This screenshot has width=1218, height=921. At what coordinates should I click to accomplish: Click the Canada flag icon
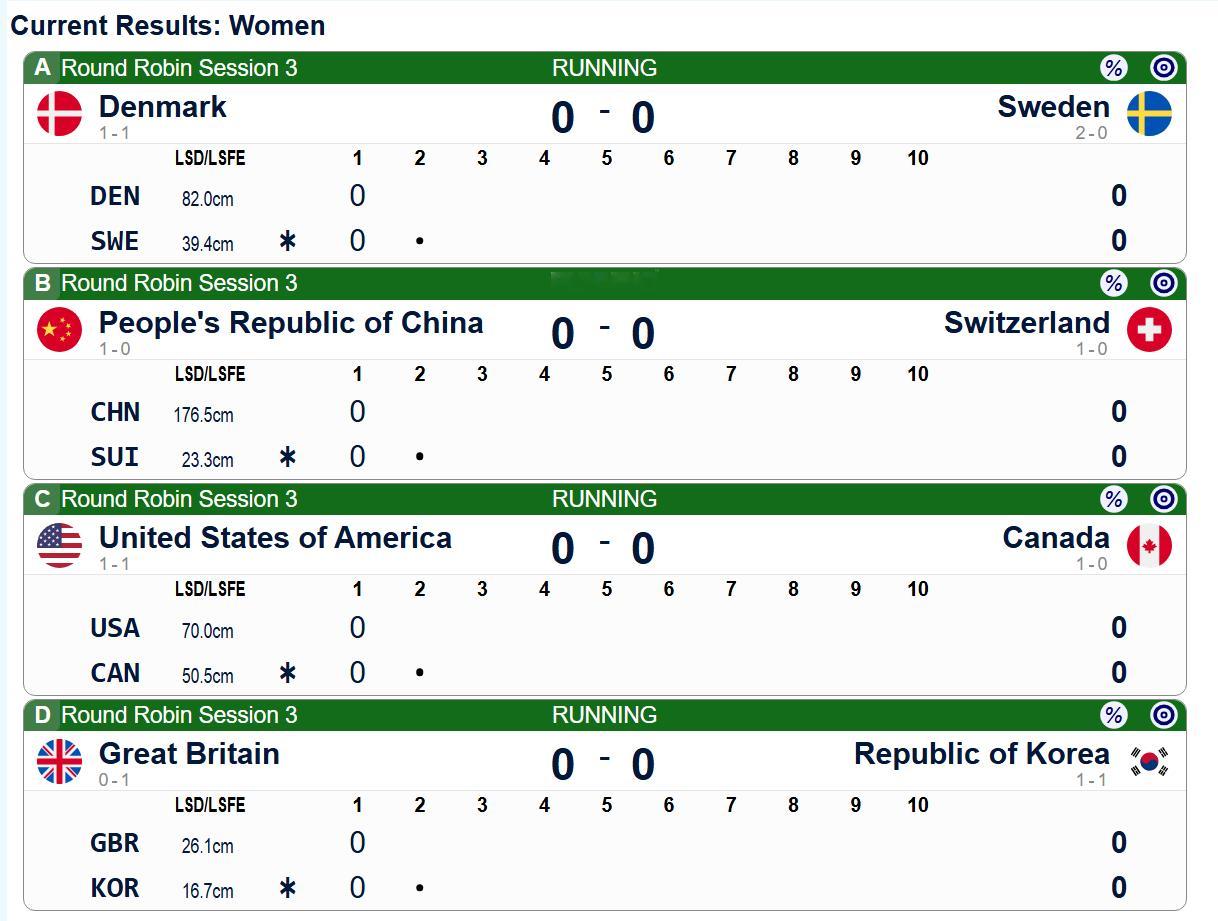tap(1149, 545)
